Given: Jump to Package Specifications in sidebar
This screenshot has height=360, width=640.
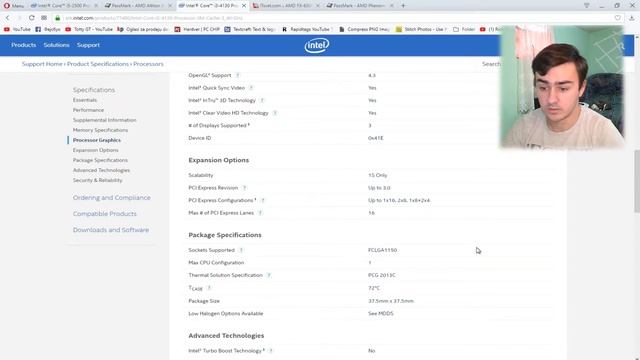Looking at the screenshot, I should pos(100,160).
